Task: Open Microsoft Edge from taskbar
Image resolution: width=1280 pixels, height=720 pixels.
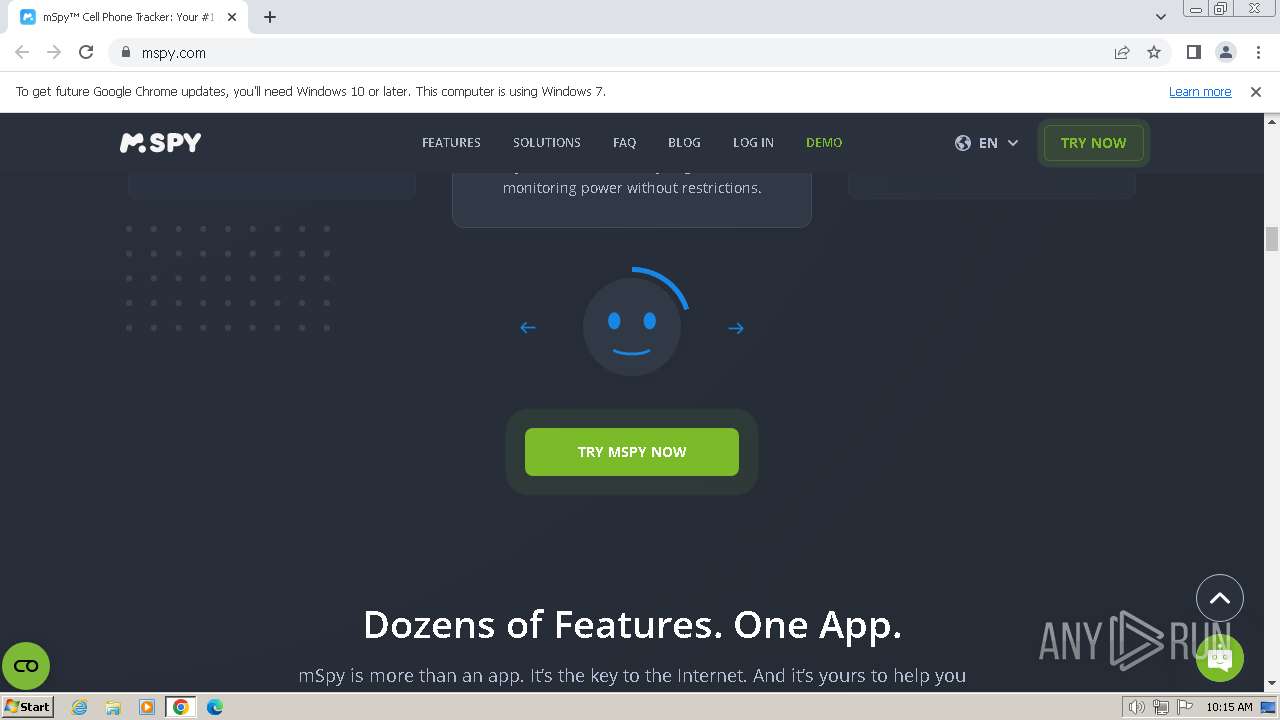Action: pyautogui.click(x=215, y=707)
